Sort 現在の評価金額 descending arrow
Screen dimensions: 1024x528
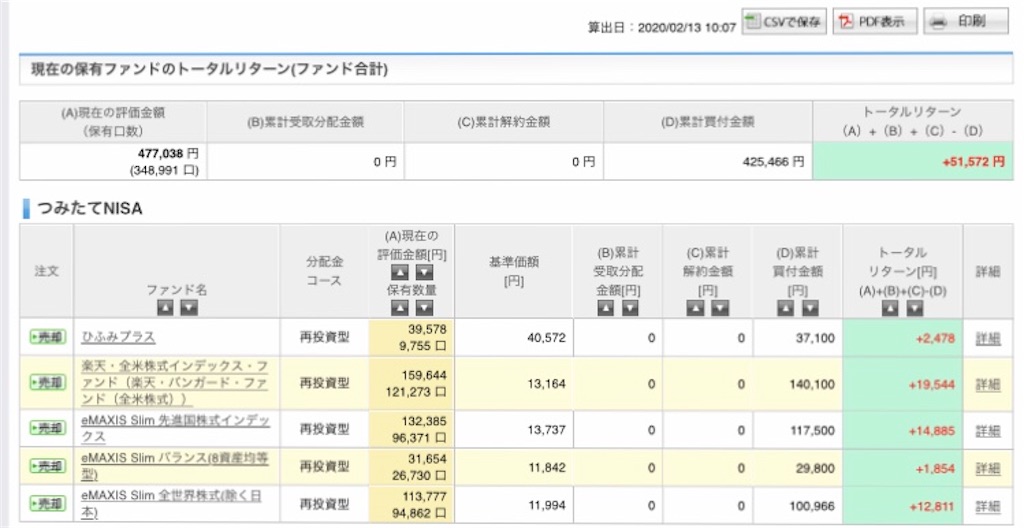[x=424, y=272]
